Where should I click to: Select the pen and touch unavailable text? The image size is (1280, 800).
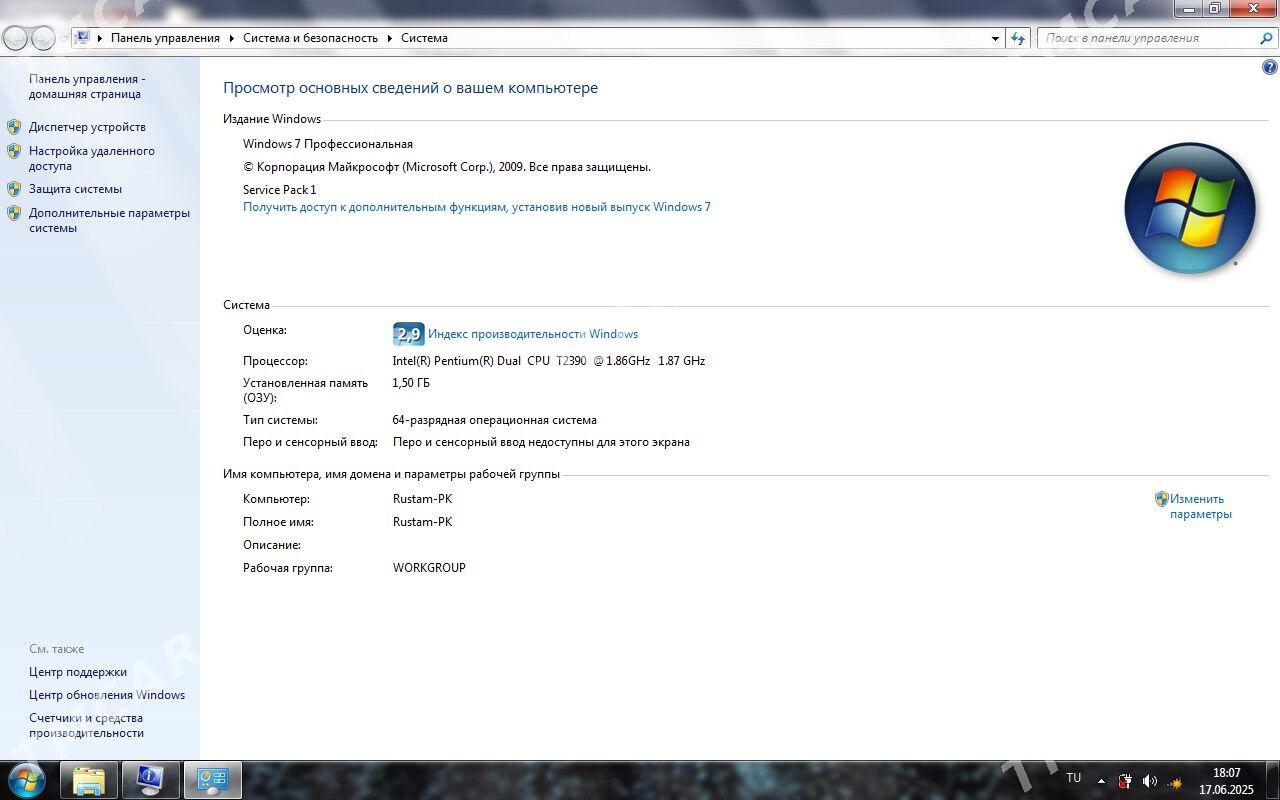click(x=541, y=442)
